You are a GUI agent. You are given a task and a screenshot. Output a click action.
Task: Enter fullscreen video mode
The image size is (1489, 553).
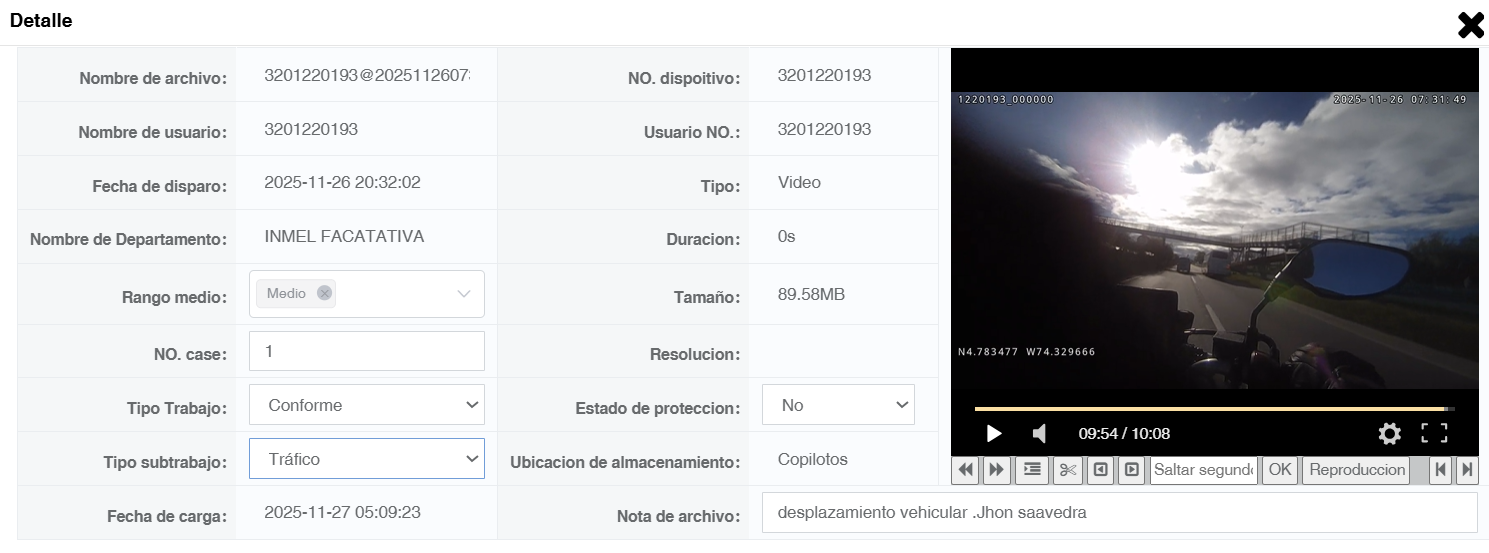[x=1435, y=433]
